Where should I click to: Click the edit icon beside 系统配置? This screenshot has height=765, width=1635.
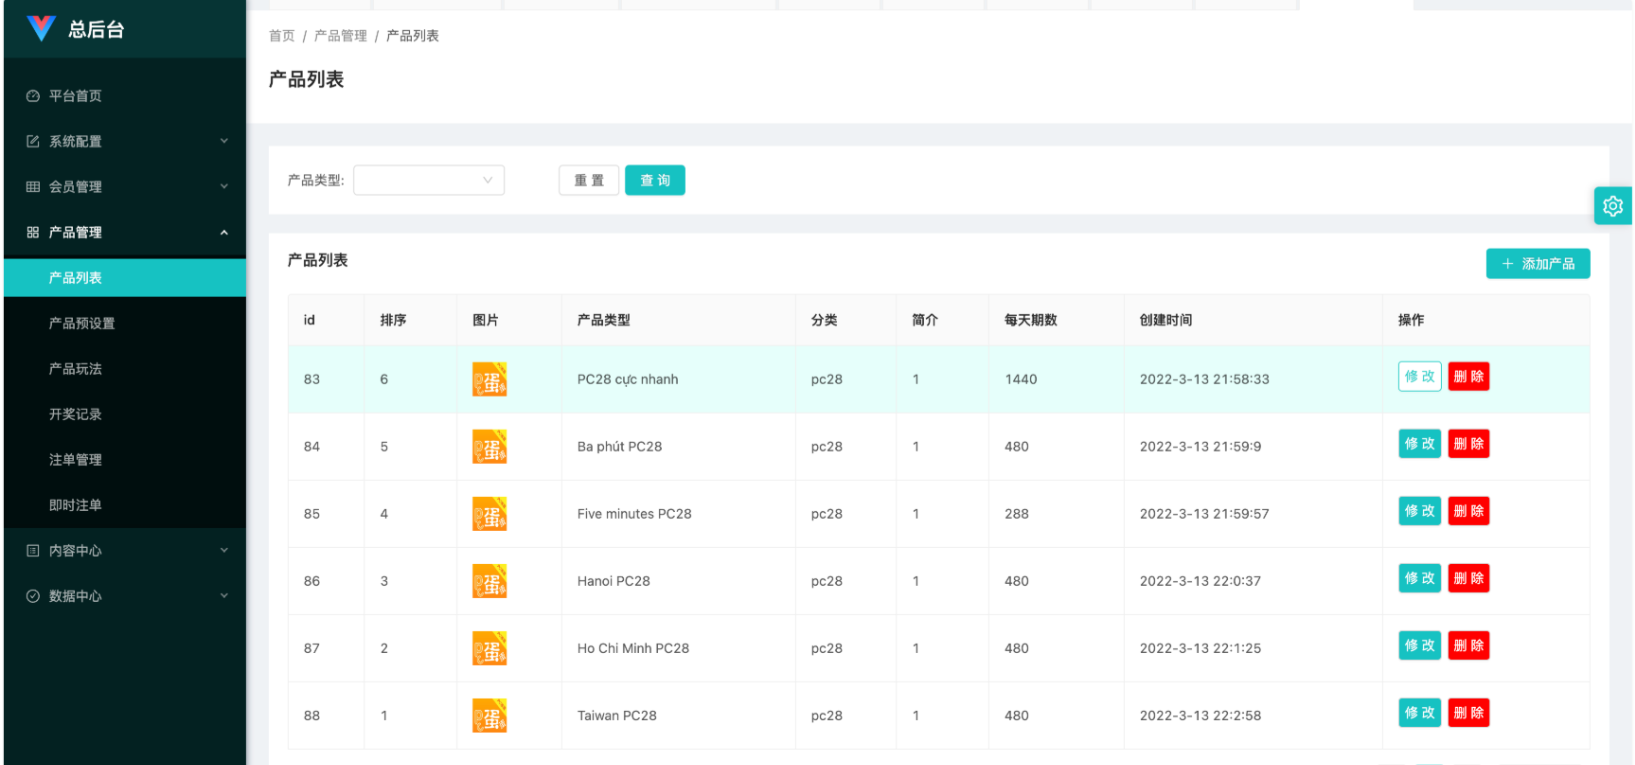click(x=33, y=141)
